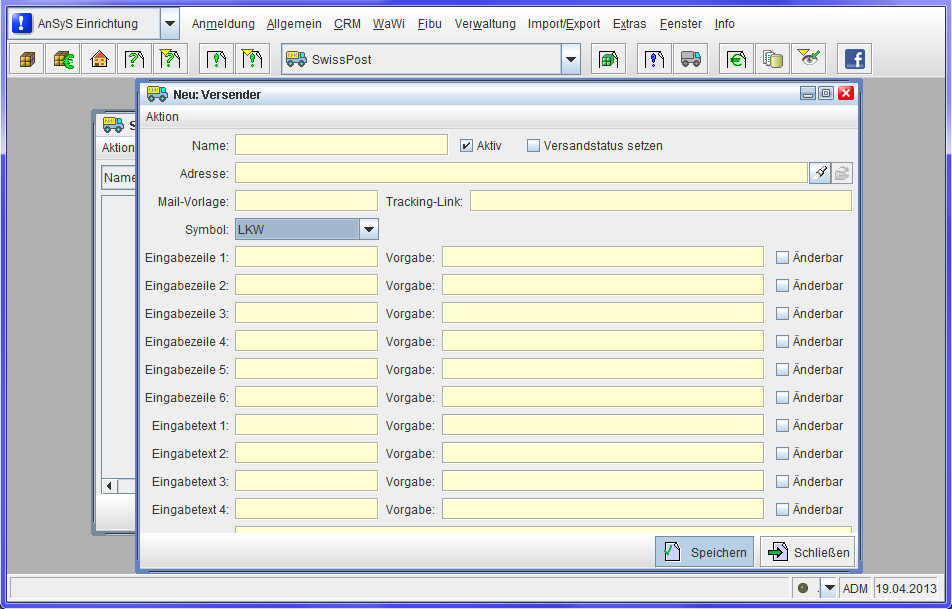Open the Verwaltung menu
The height and width of the screenshot is (609, 952).
(485, 24)
